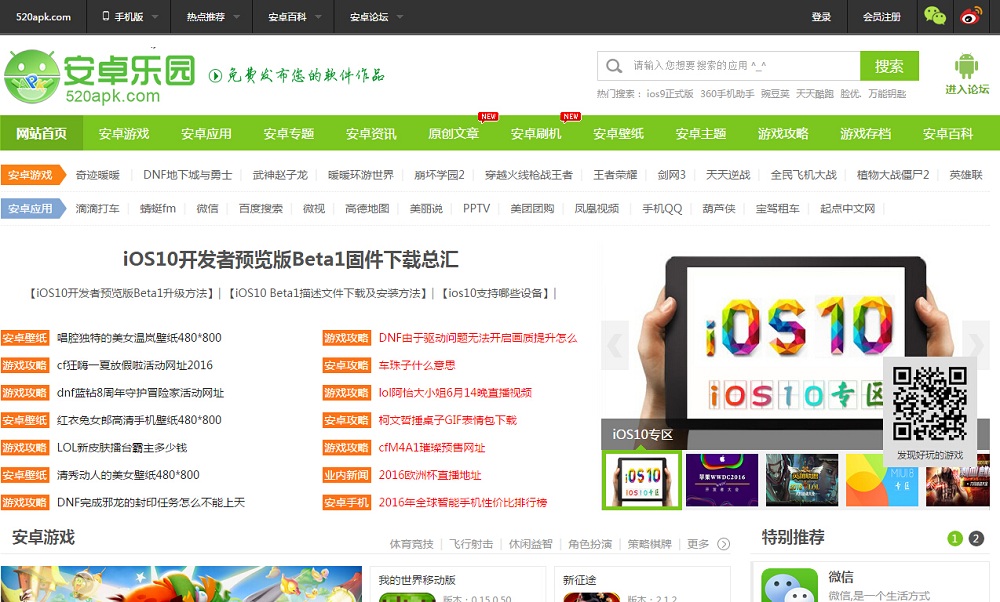Click the 安卓乐园 site logo
Image resolution: width=1000 pixels, height=602 pixels.
(100, 77)
